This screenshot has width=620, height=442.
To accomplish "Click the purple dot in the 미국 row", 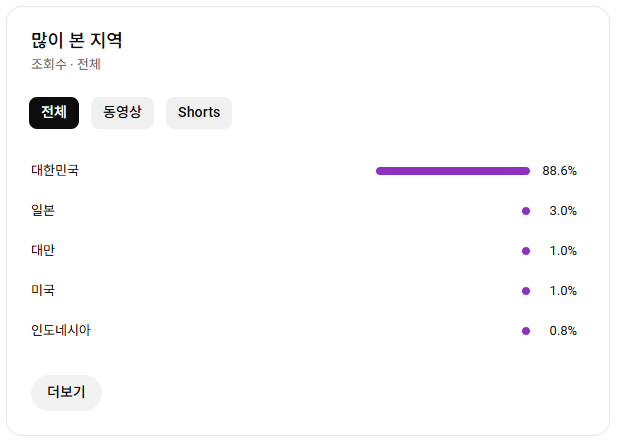I will click(x=526, y=291).
